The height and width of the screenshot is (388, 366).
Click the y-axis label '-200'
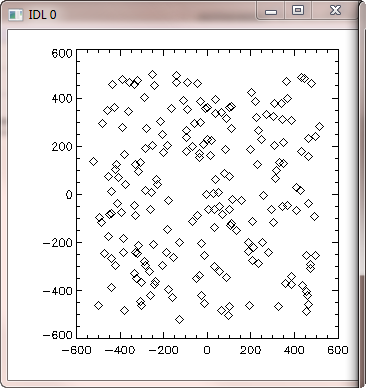point(58,243)
